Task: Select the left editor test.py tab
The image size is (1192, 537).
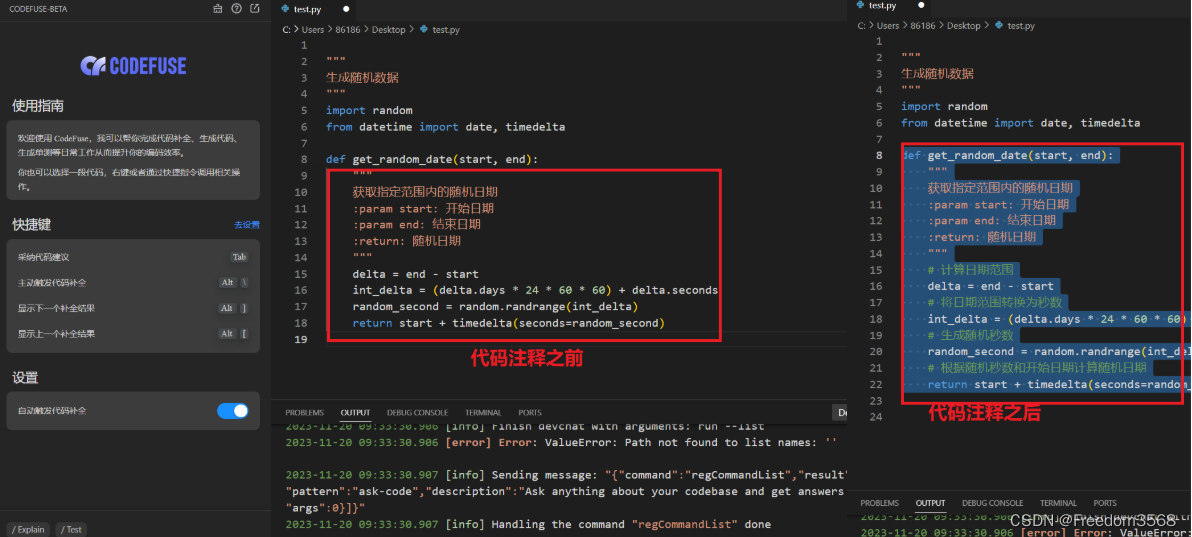Action: [315, 9]
